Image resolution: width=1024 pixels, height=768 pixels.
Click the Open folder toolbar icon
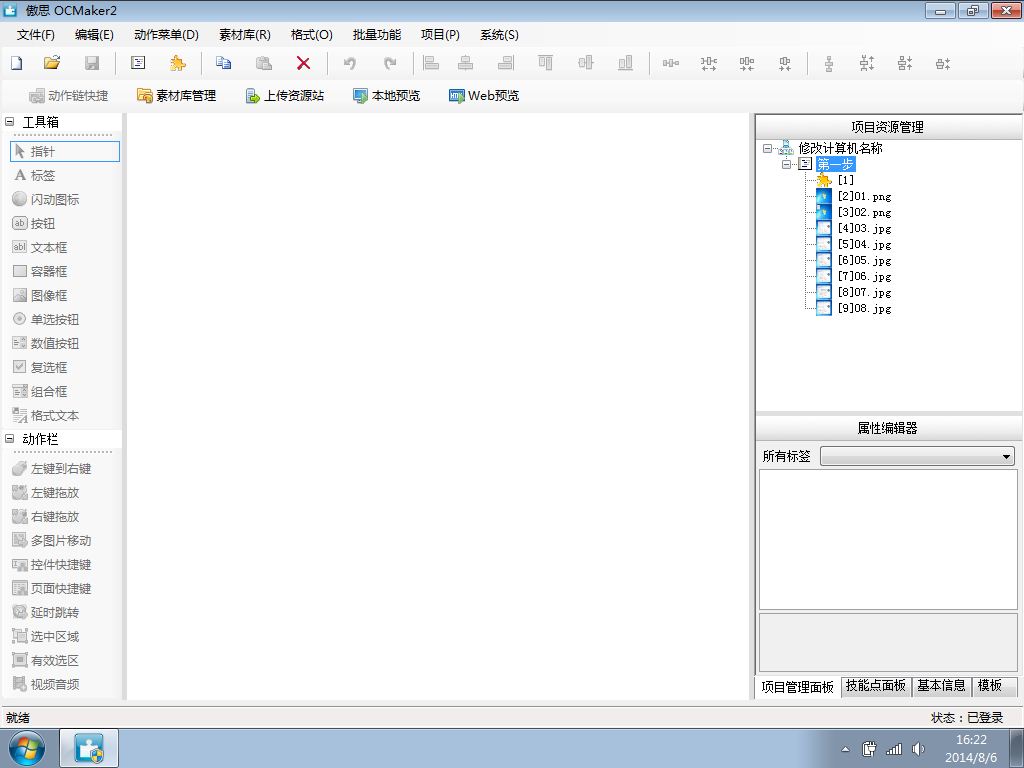(x=52, y=63)
